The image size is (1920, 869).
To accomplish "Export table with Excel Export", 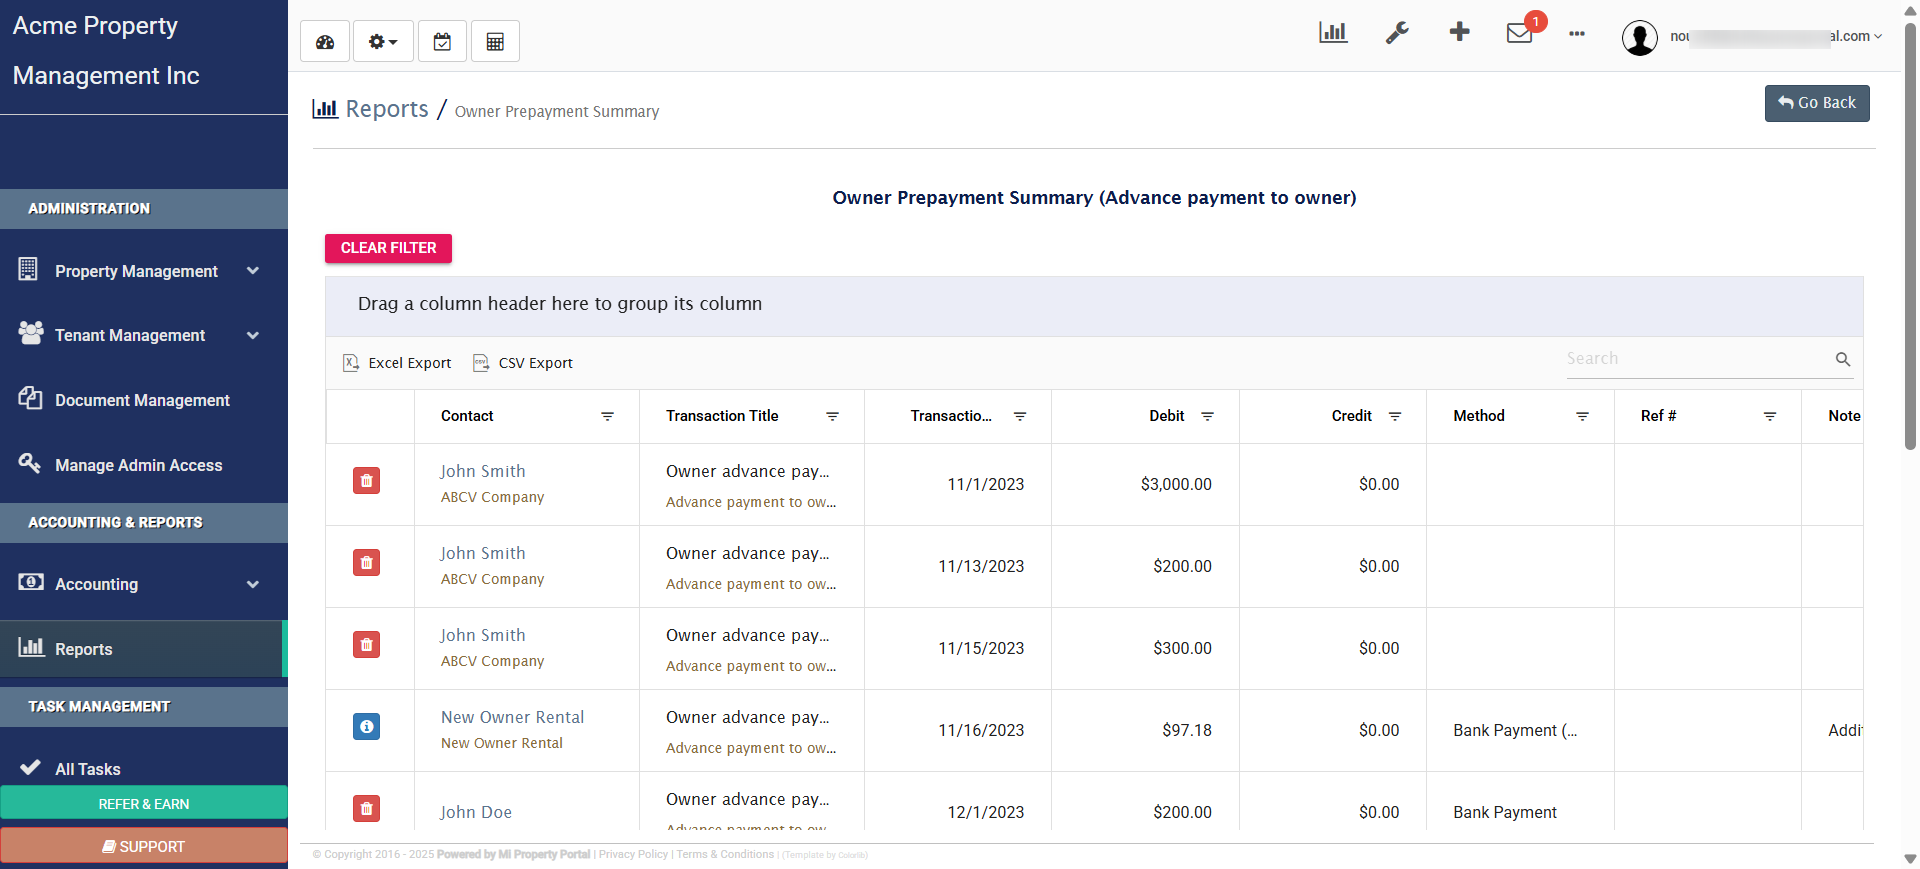I will pyautogui.click(x=397, y=363).
